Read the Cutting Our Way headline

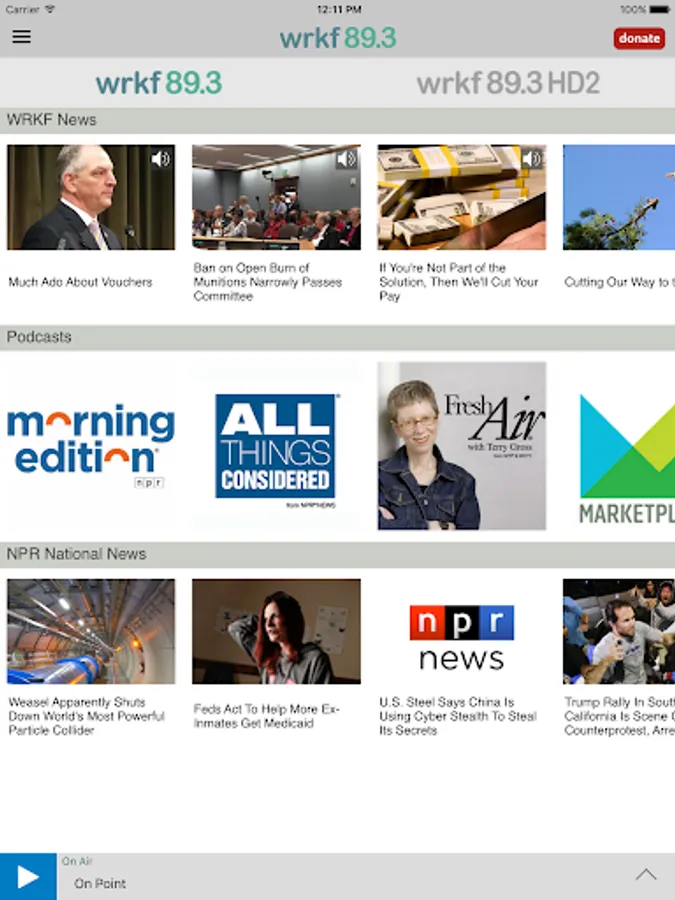tap(619, 282)
